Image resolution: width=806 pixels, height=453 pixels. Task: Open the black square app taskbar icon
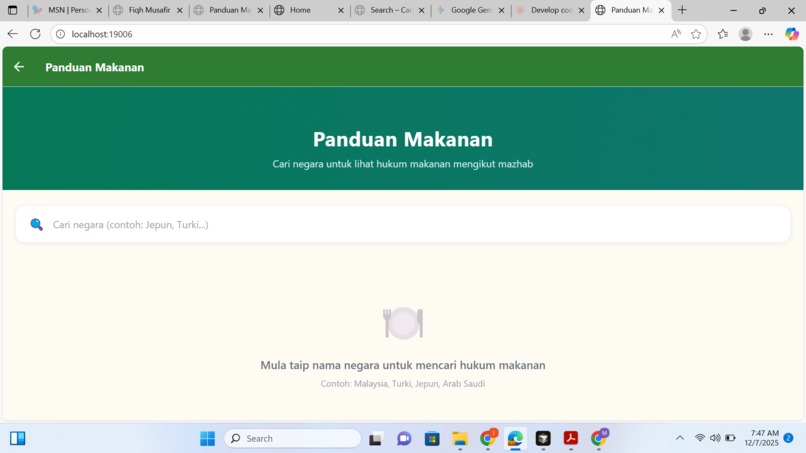tap(543, 439)
